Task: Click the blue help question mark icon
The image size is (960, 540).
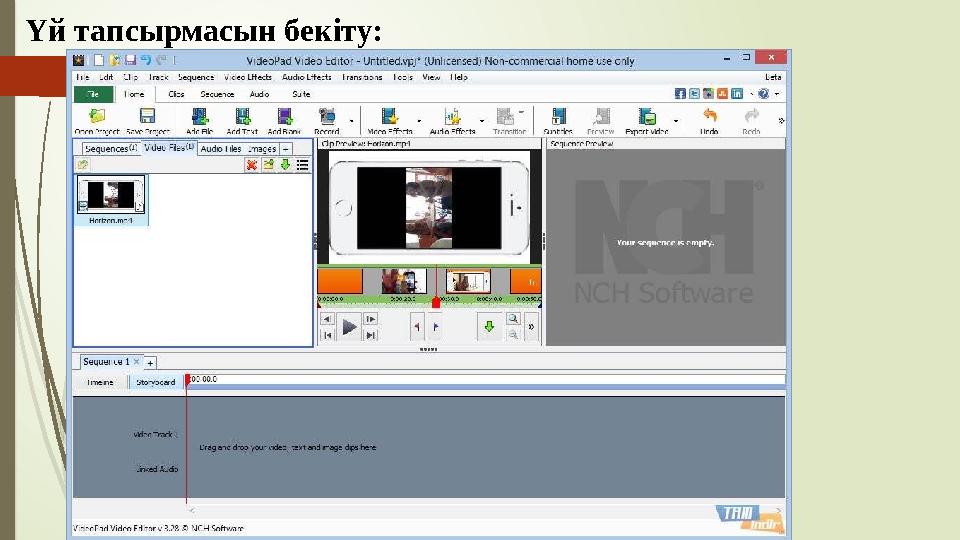Action: tap(763, 94)
